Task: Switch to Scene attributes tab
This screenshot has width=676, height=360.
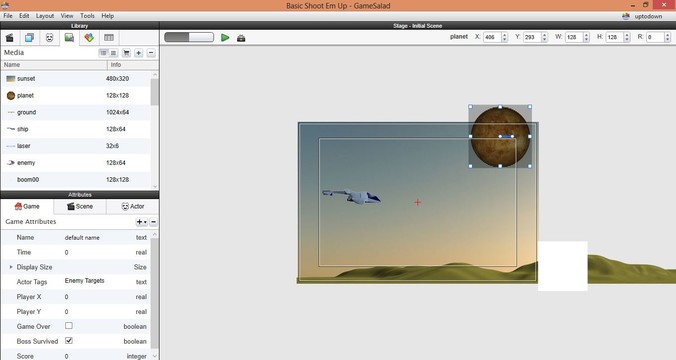Action: click(x=80, y=207)
